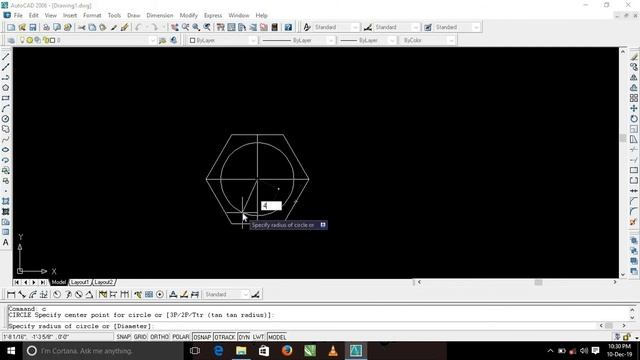Click the Cut scissors icon
The height and width of the screenshot is (360, 640).
[x=82, y=27]
